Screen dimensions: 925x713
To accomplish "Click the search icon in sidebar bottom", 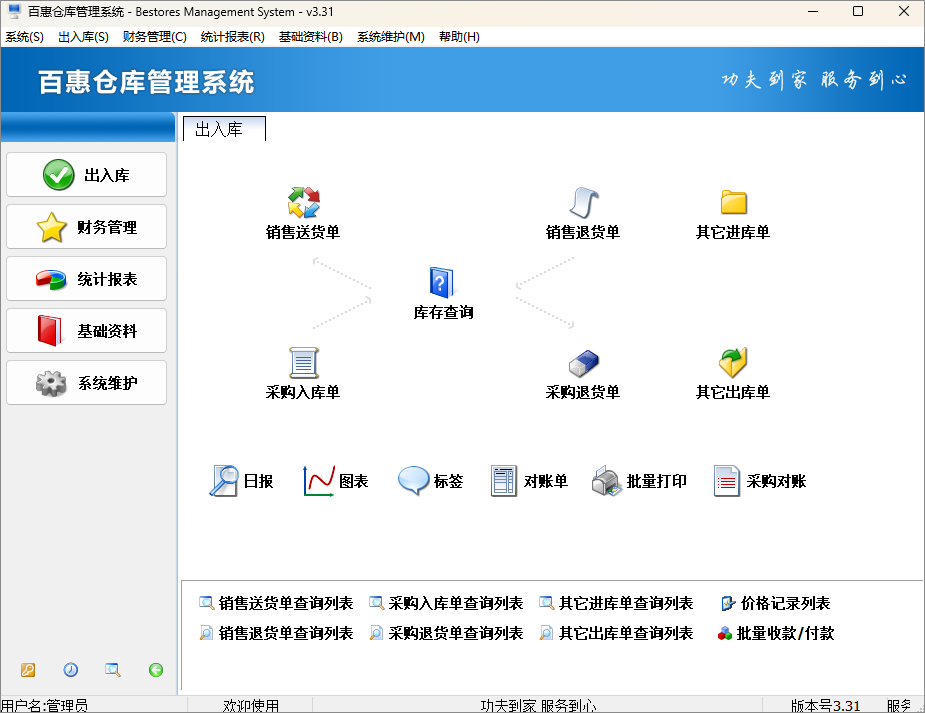I will (113, 670).
